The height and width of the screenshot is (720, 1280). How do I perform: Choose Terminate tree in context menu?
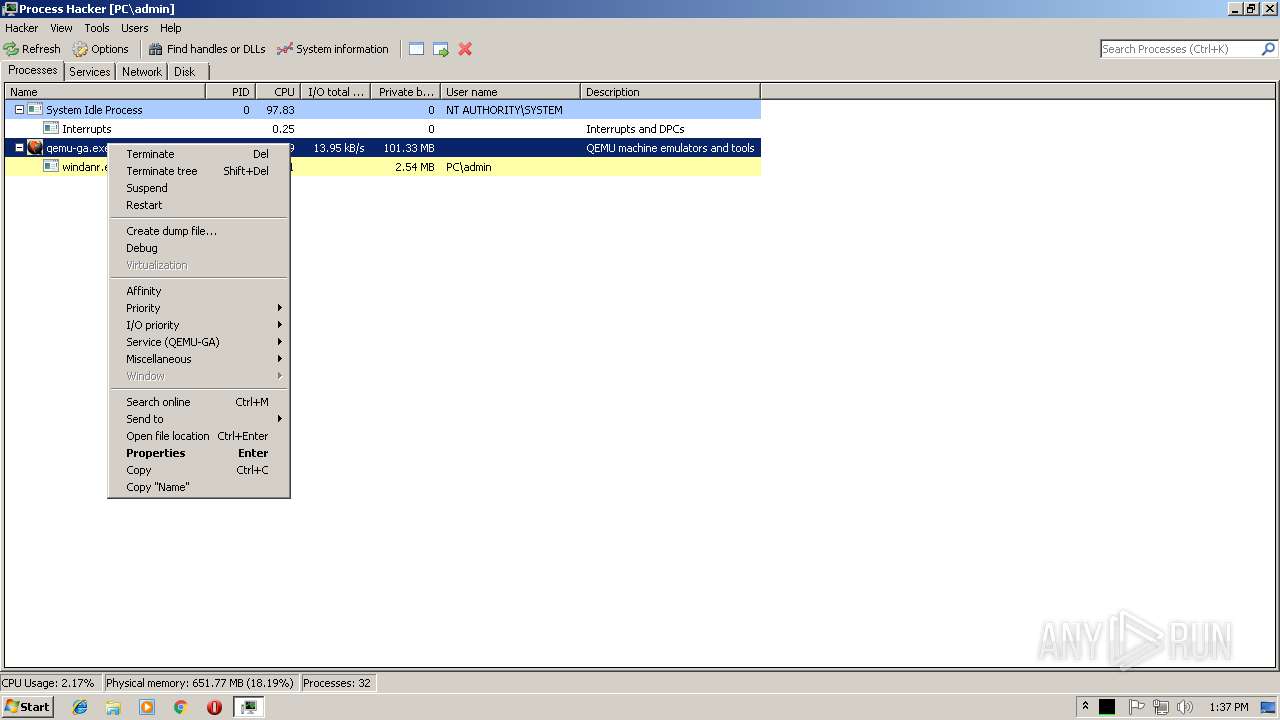click(199, 171)
